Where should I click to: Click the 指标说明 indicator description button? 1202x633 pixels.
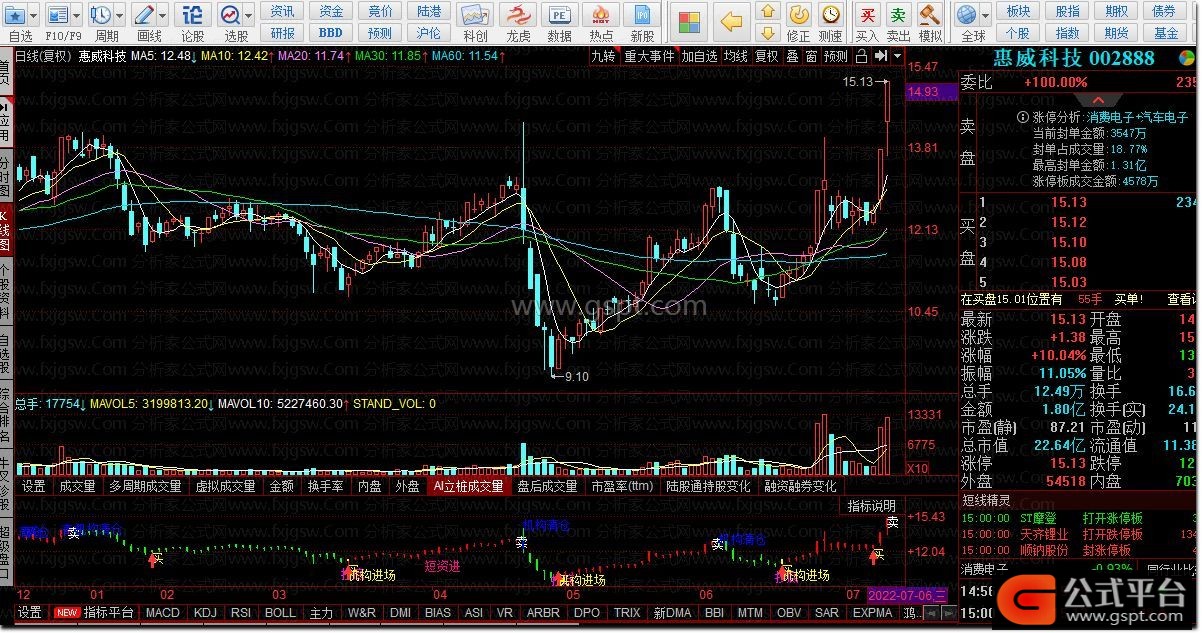click(872, 506)
